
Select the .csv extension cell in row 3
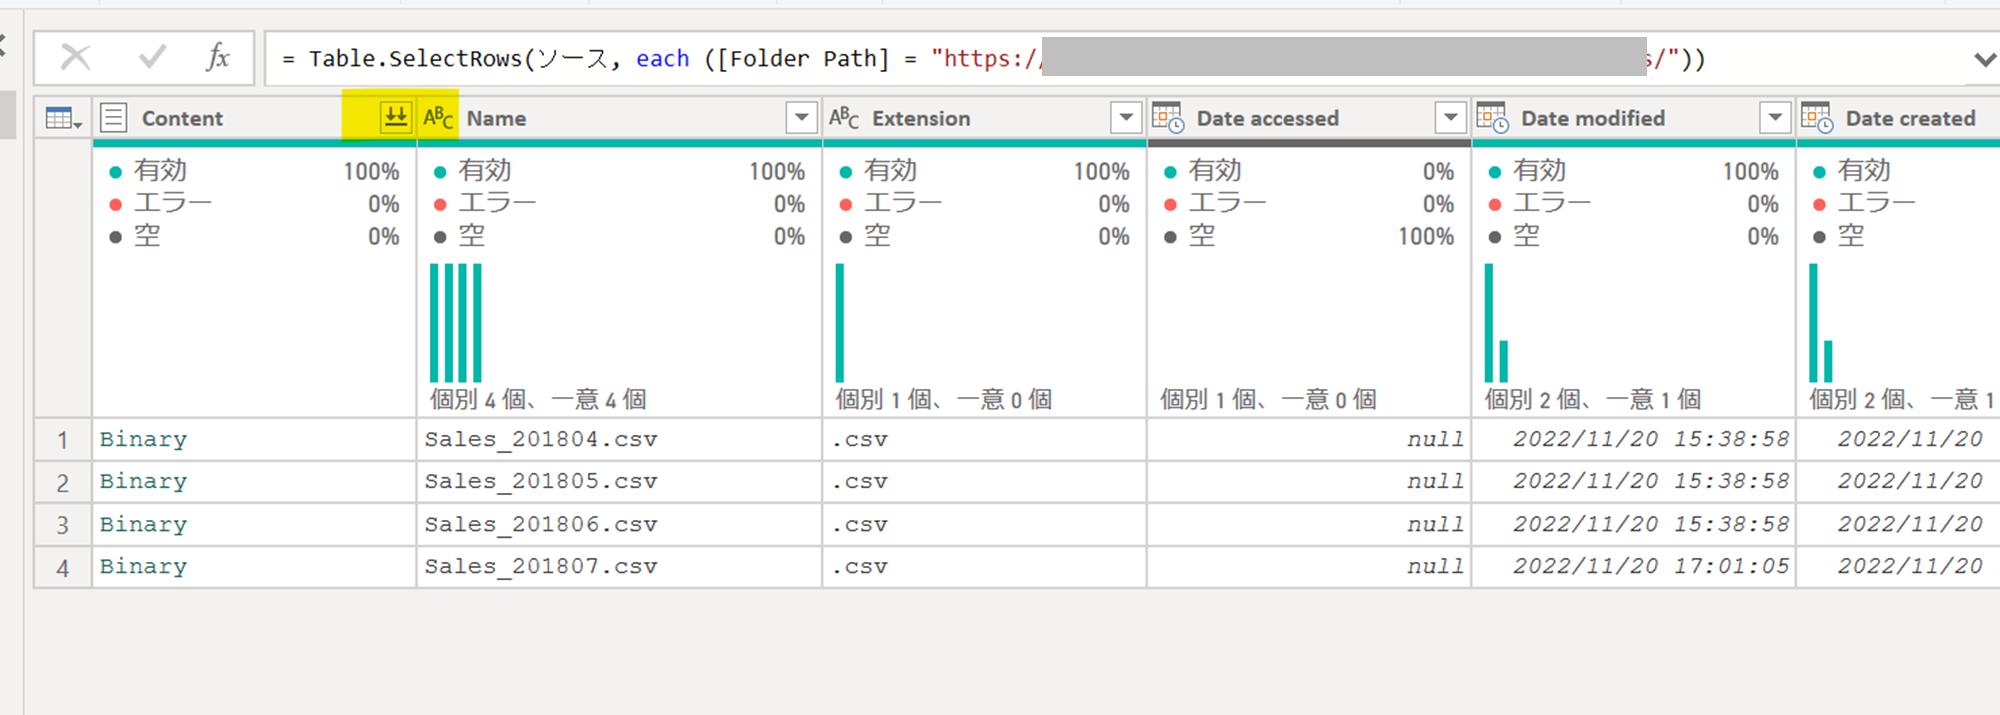[x=985, y=524]
